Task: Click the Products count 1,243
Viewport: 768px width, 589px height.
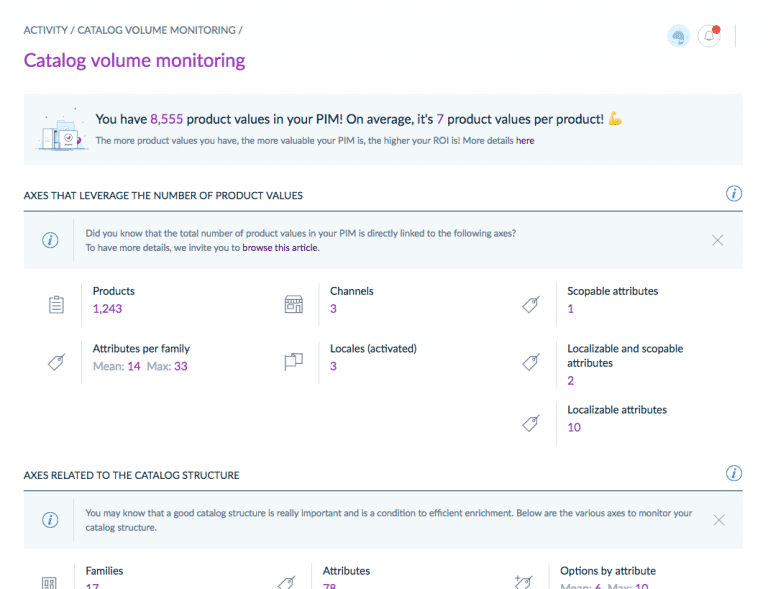Action: coord(107,309)
